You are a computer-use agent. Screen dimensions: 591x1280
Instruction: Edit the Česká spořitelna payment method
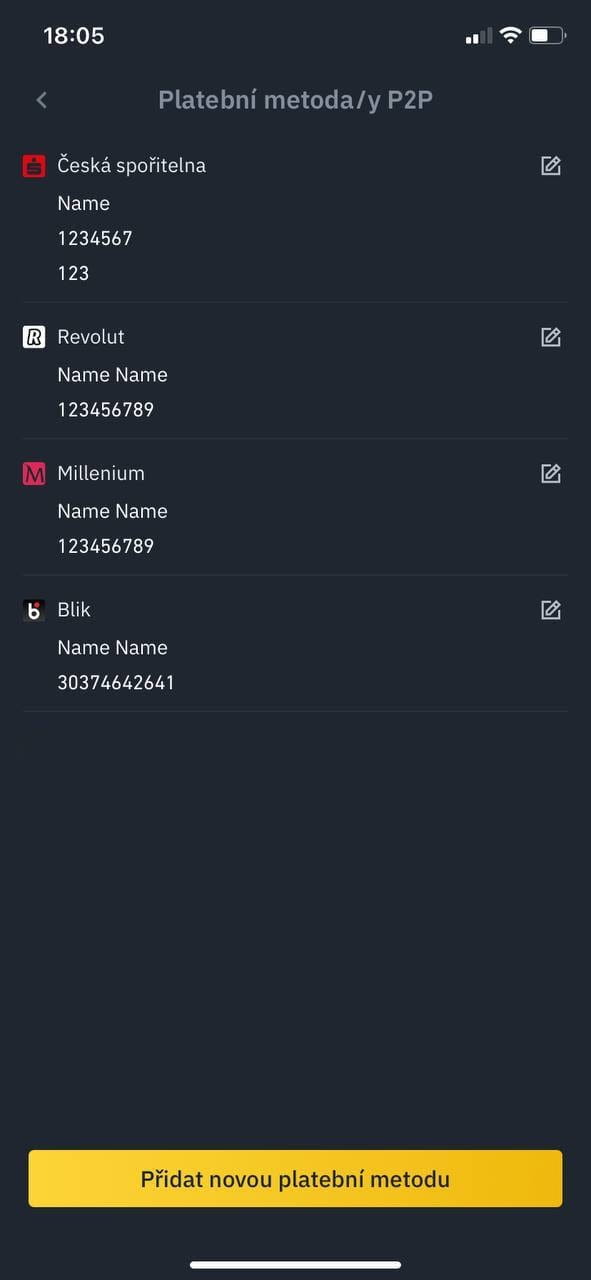pyautogui.click(x=551, y=166)
